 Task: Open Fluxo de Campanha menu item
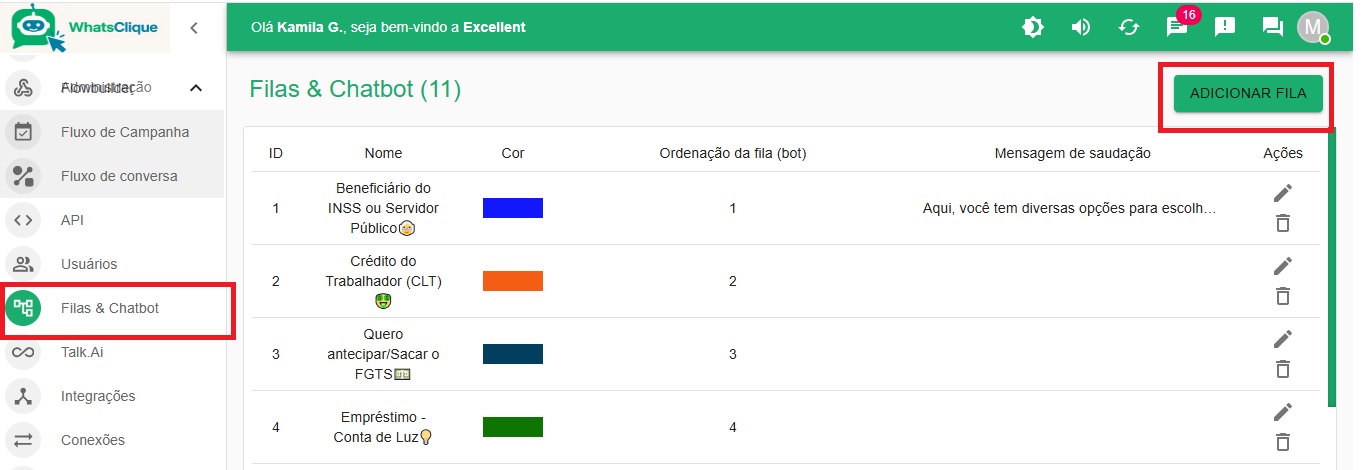click(124, 132)
